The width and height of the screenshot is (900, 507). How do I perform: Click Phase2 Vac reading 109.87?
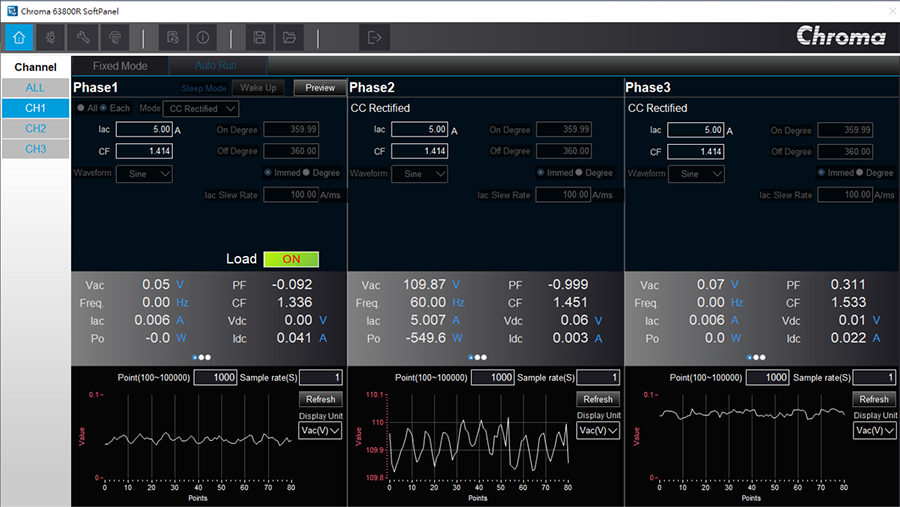[424, 284]
